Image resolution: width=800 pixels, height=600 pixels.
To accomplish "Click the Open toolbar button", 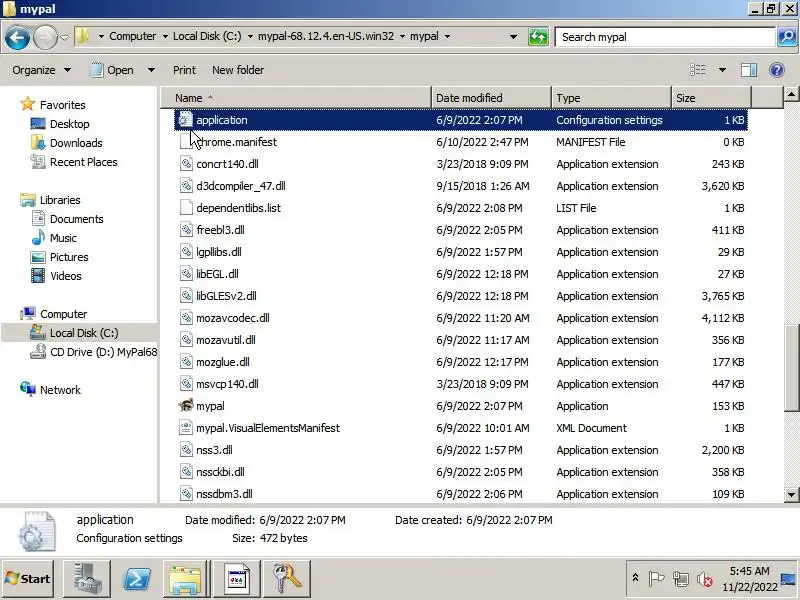I will coord(112,70).
